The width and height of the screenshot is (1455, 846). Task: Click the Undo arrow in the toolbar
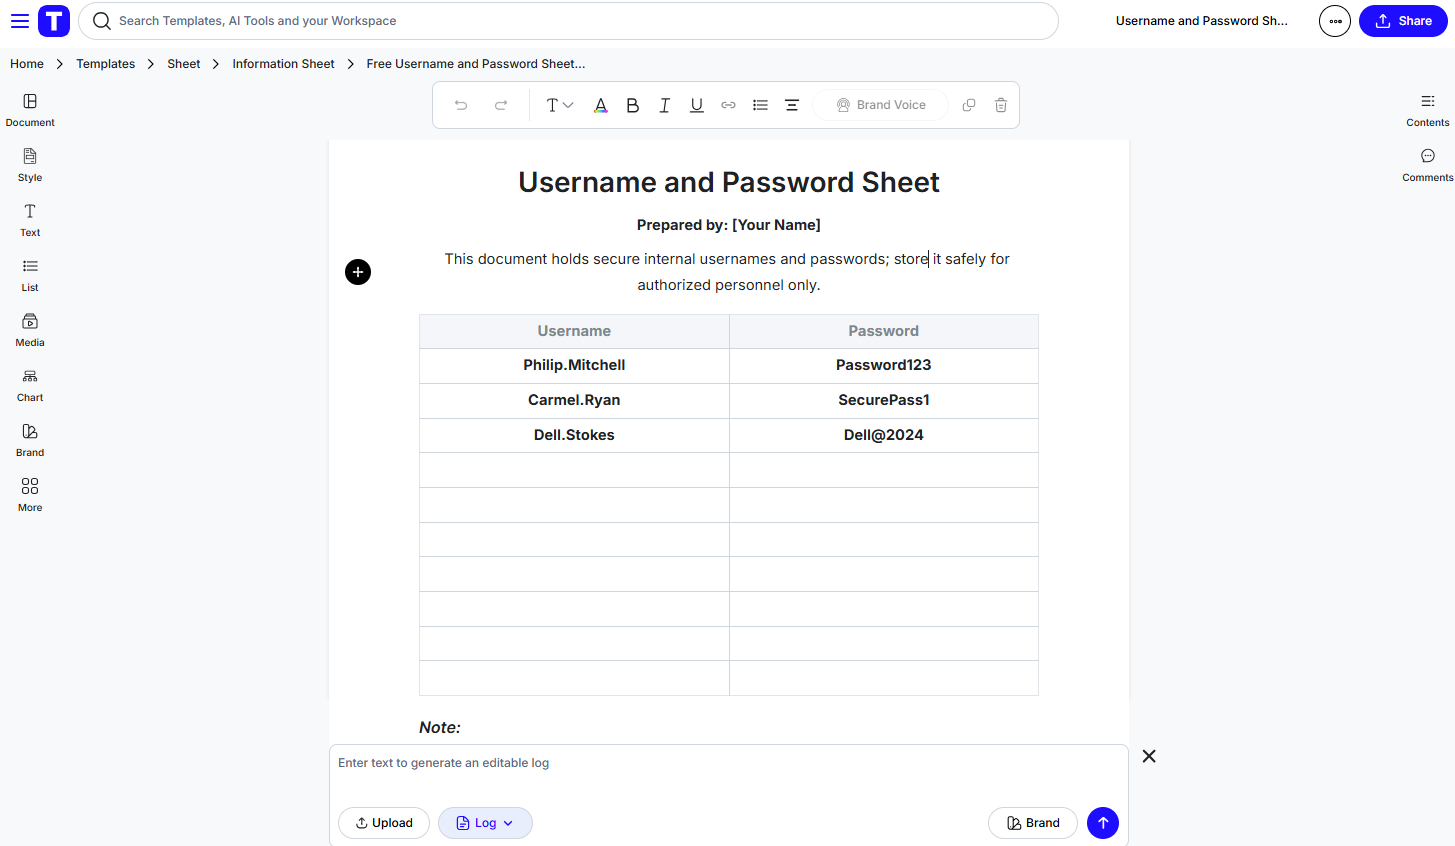click(461, 104)
